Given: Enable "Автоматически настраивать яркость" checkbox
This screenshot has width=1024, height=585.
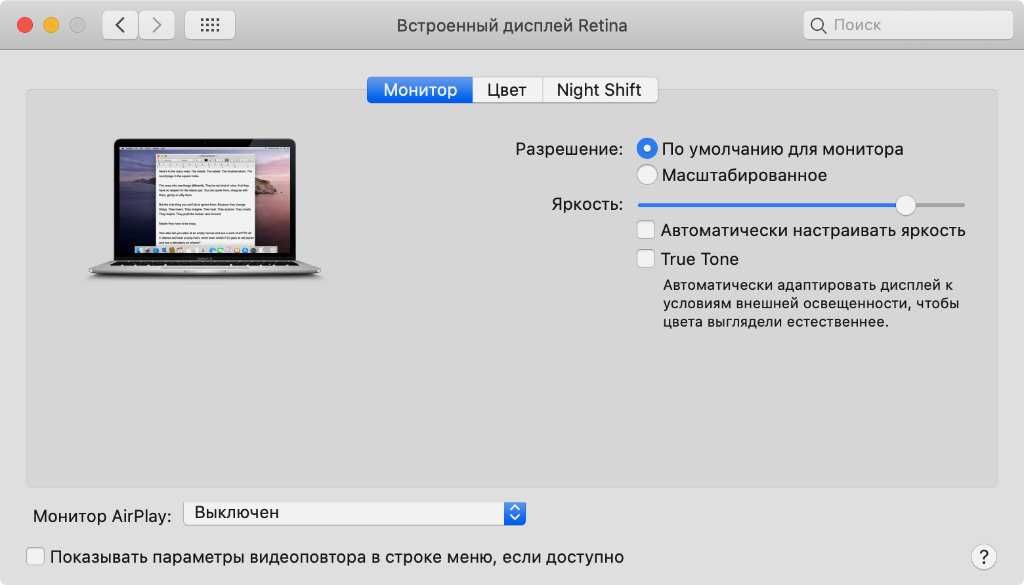Looking at the screenshot, I should (x=646, y=231).
